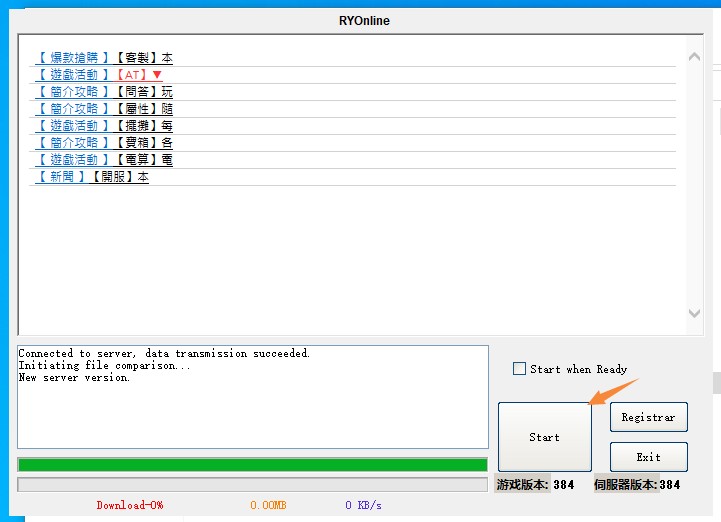This screenshot has width=721, height=522.
Task: Open the 【遊戲活動】【AT】 red link
Action: pyautogui.click(x=99, y=75)
